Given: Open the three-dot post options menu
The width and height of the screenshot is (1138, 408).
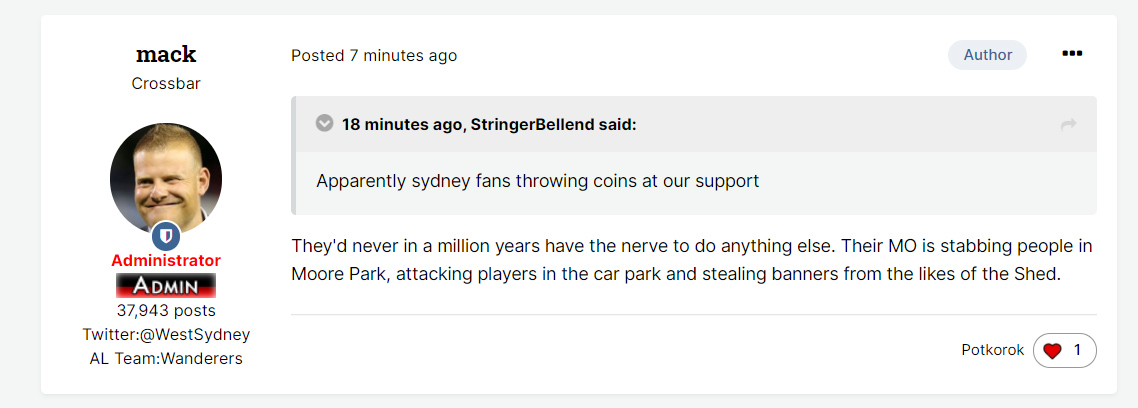Looking at the screenshot, I should coord(1071,54).
